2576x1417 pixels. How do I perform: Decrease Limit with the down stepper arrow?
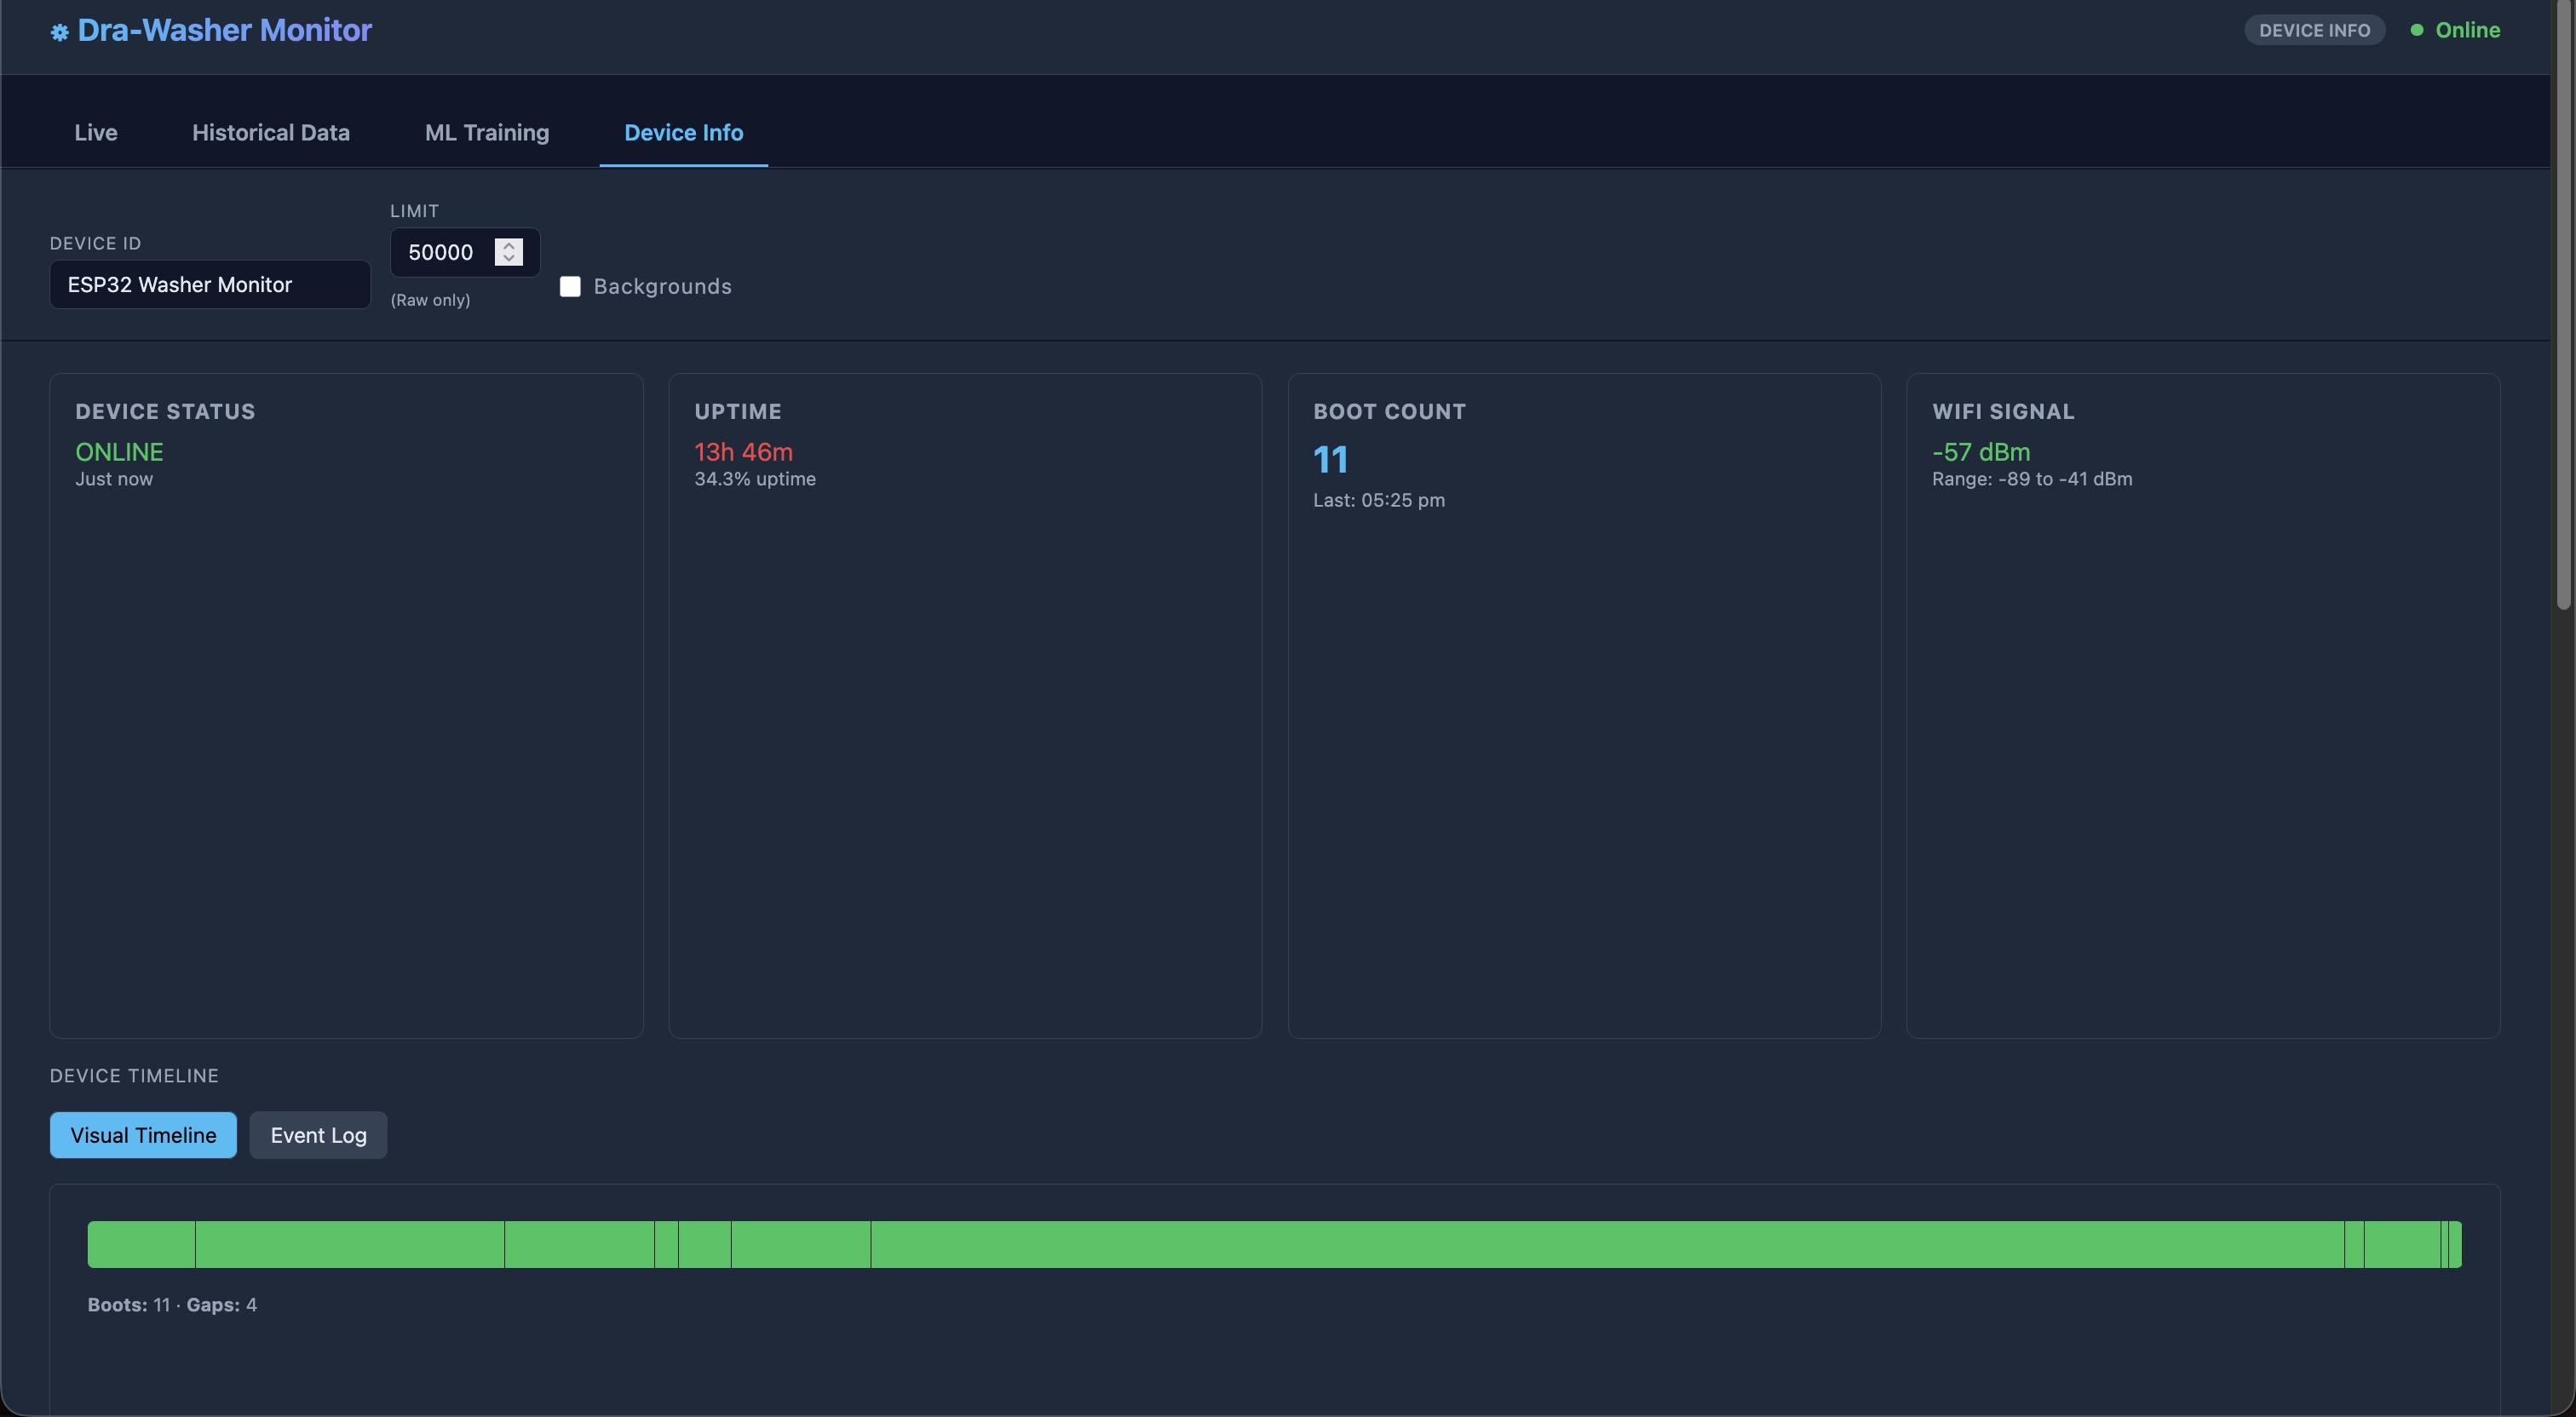coord(509,259)
